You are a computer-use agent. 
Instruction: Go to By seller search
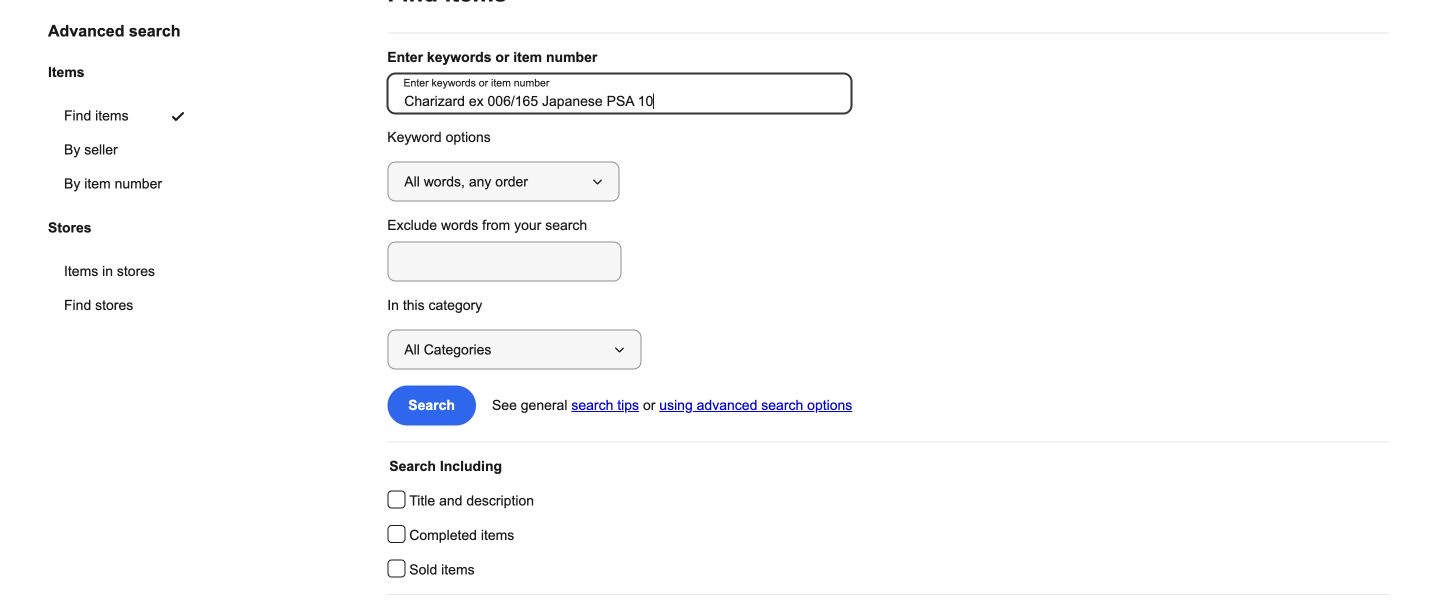click(91, 150)
